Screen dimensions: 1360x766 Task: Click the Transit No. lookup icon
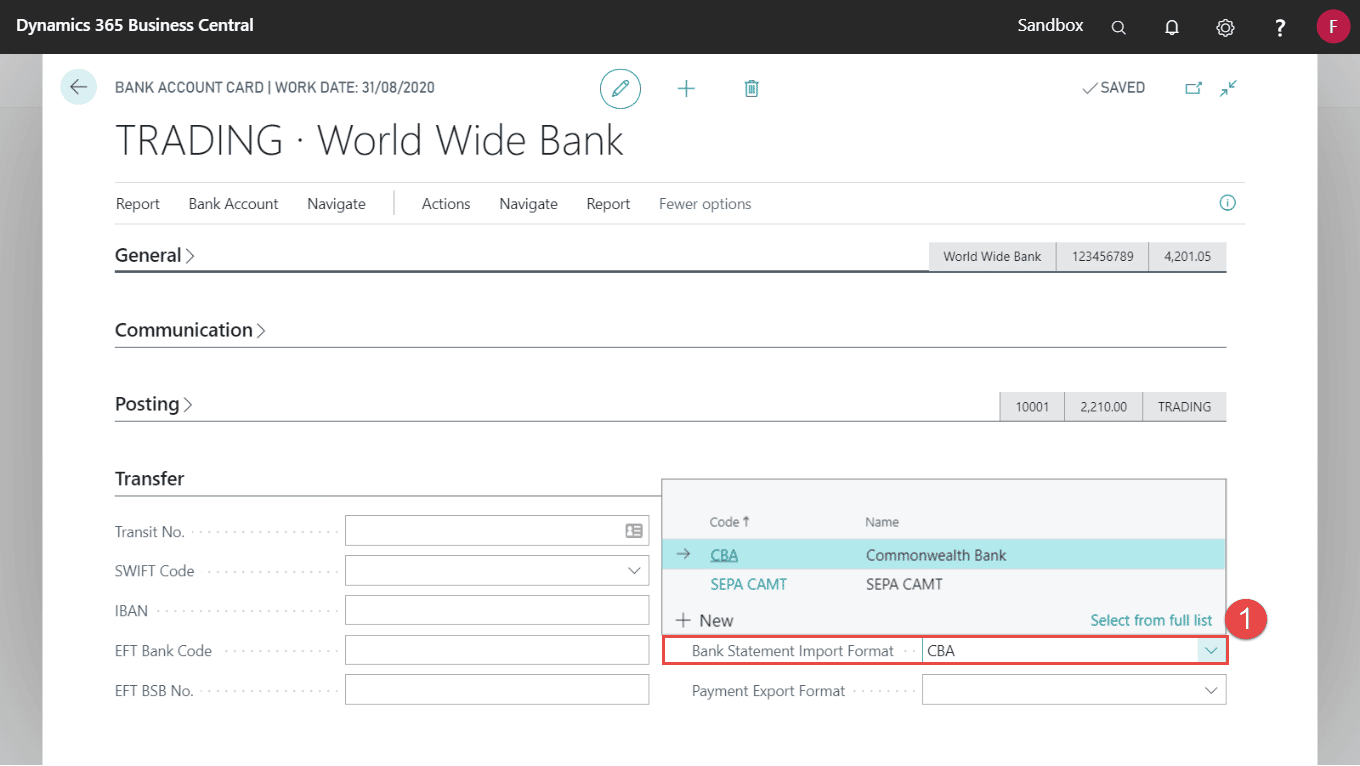tap(634, 531)
